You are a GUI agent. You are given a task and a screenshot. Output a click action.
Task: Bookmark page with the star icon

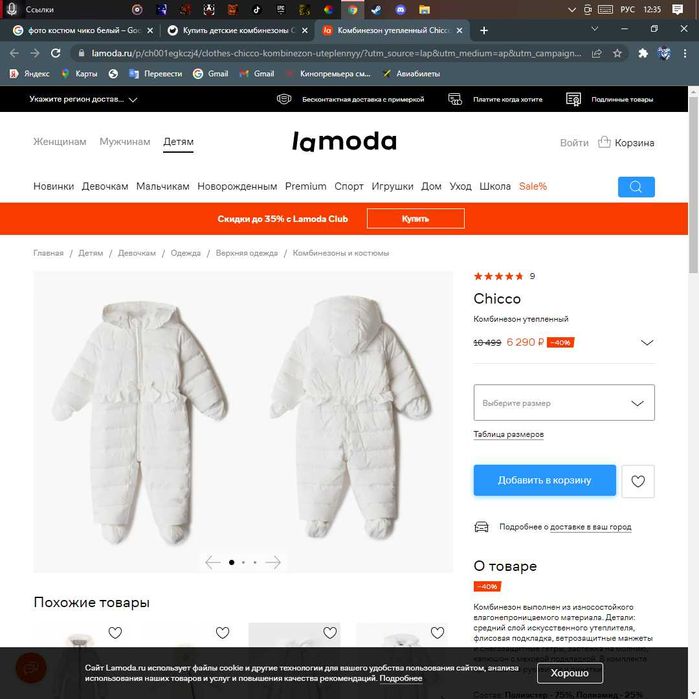pos(617,53)
